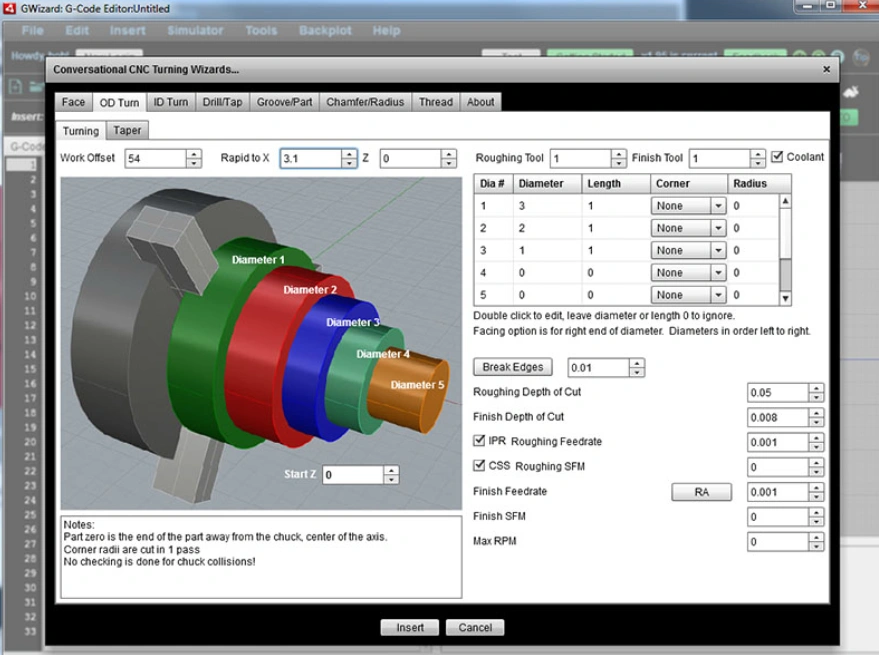879x655 pixels.
Task: Click Insert to generate the G-code
Action: 409,627
